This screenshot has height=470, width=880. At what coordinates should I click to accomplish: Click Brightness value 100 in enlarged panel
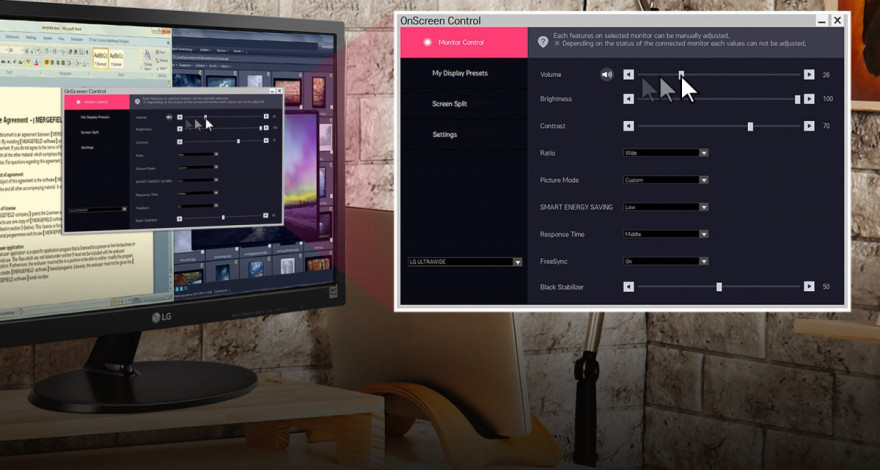828,99
